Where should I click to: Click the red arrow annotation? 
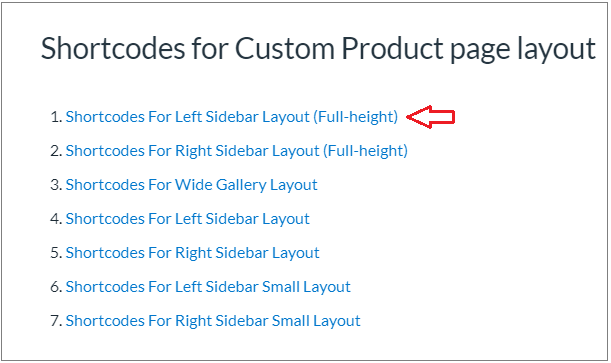coord(431,117)
